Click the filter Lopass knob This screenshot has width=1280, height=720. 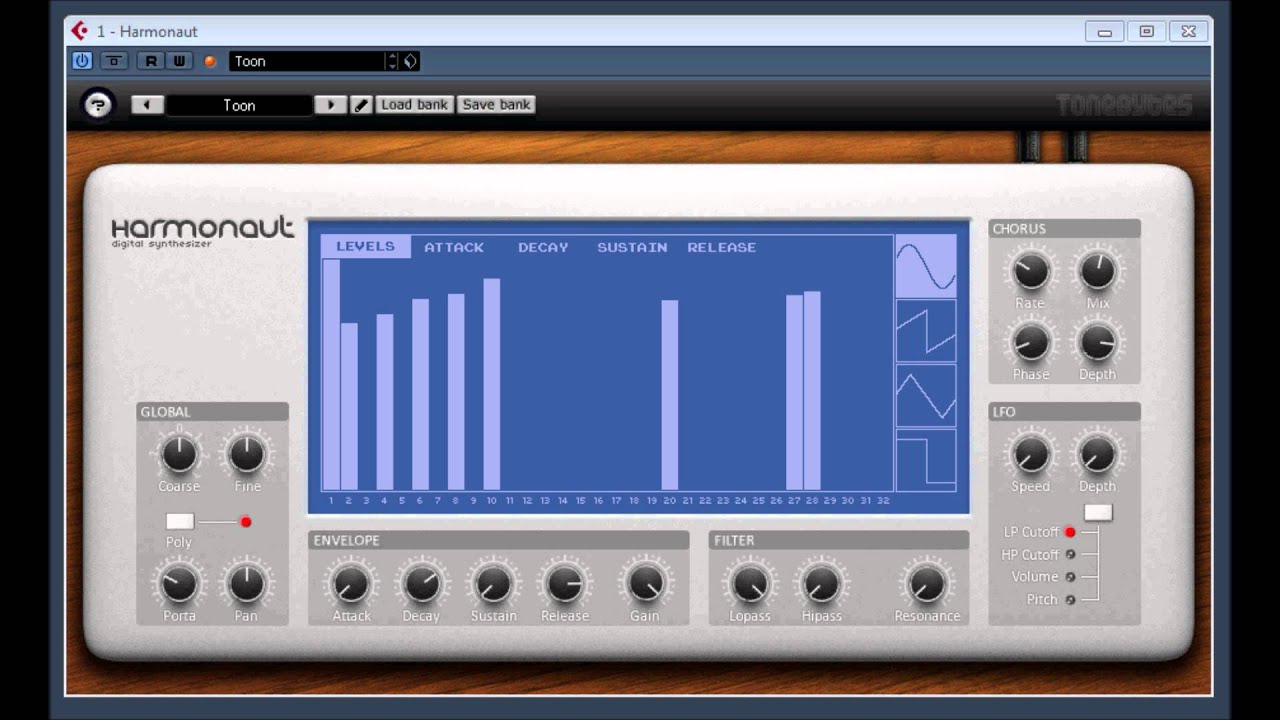[x=749, y=584]
